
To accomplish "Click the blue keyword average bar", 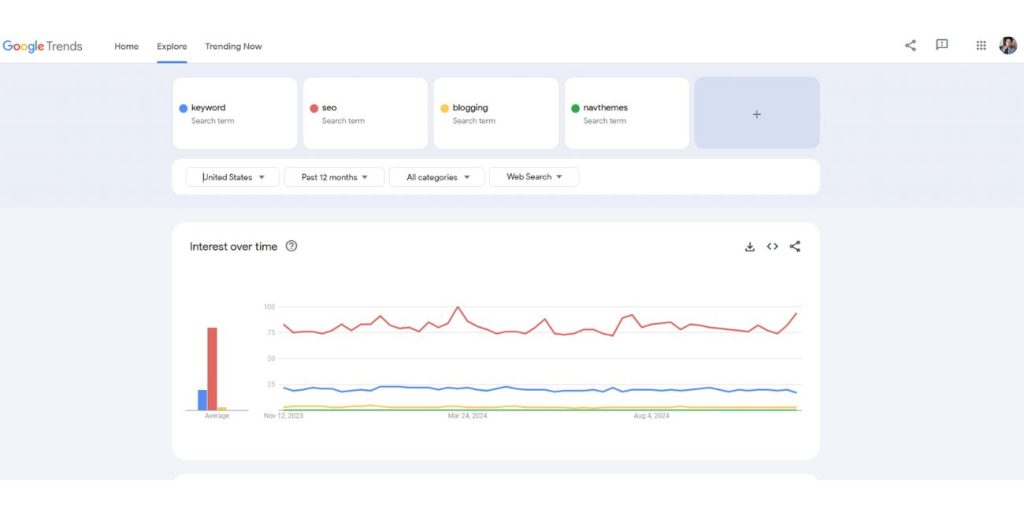I will 202,400.
